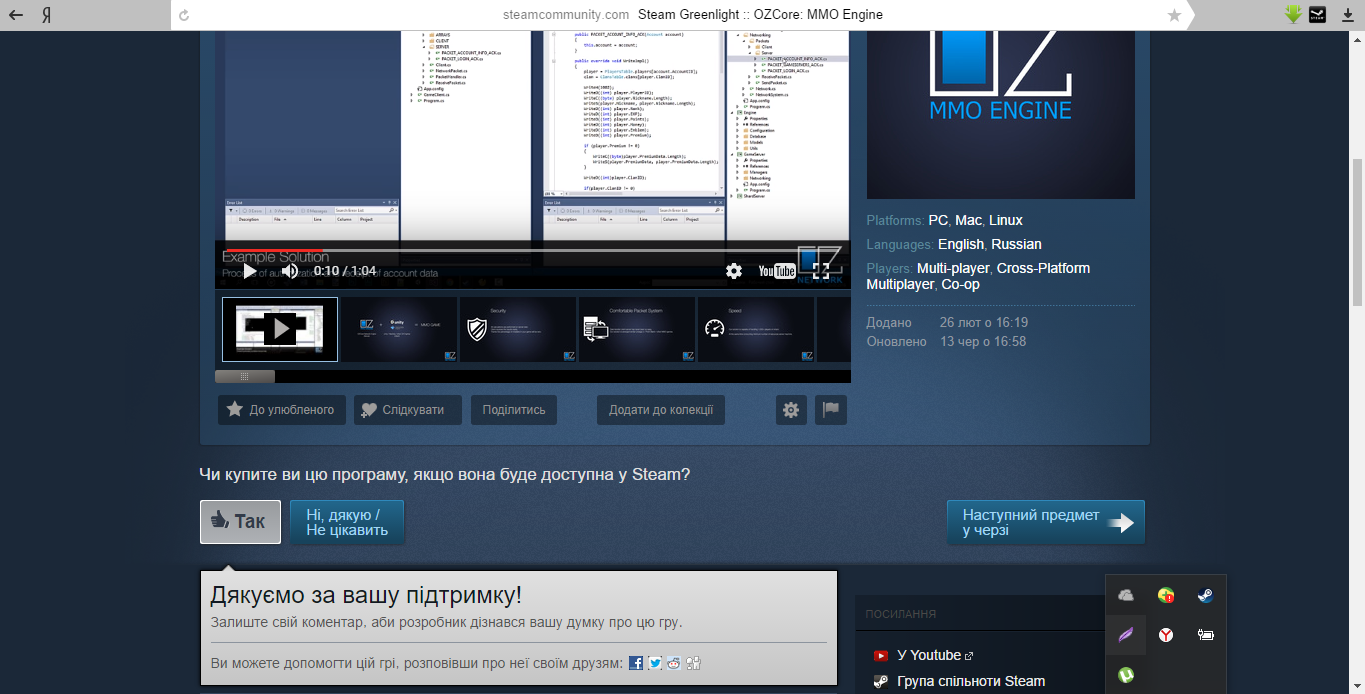Go to Наступний предмет у черзі
Screen dimensions: 1365x694
click(1046, 522)
